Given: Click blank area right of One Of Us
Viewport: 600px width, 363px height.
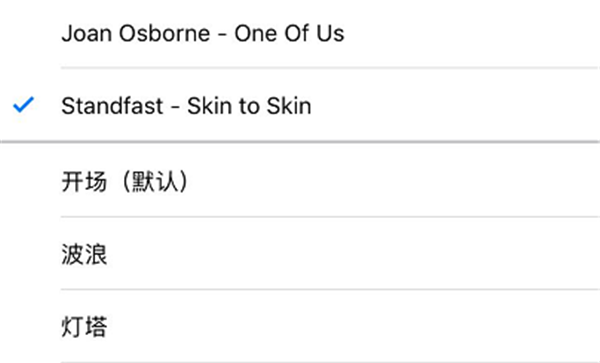Looking at the screenshot, I should [471, 34].
